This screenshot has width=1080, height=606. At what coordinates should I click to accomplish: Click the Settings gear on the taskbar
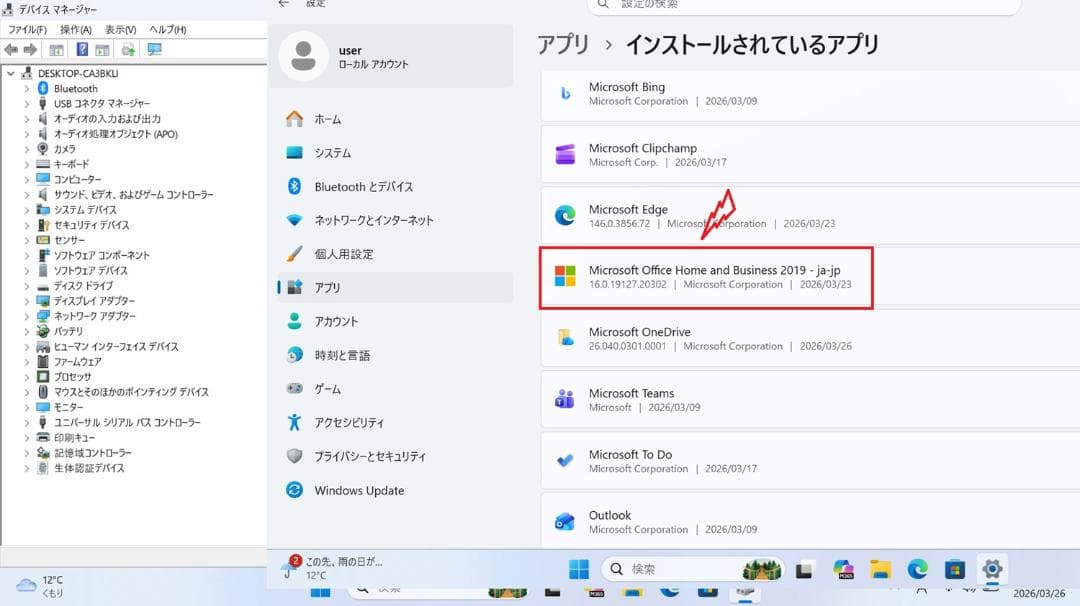point(992,570)
